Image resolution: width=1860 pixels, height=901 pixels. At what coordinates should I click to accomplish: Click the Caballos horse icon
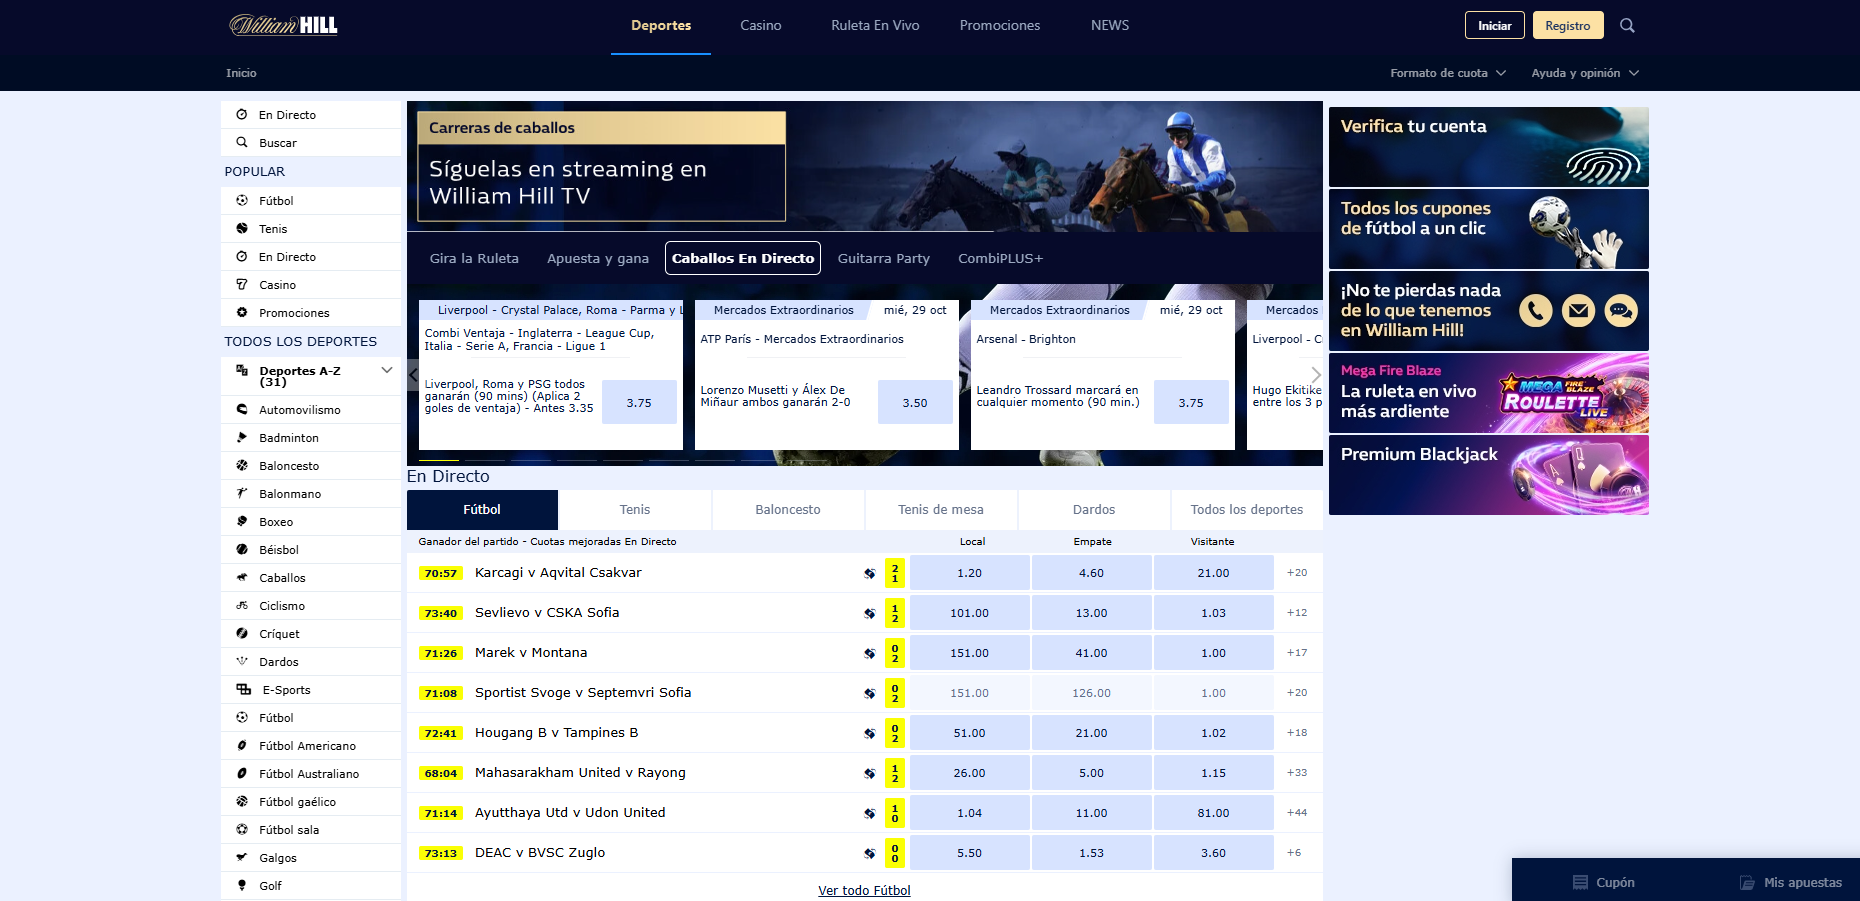click(x=242, y=578)
